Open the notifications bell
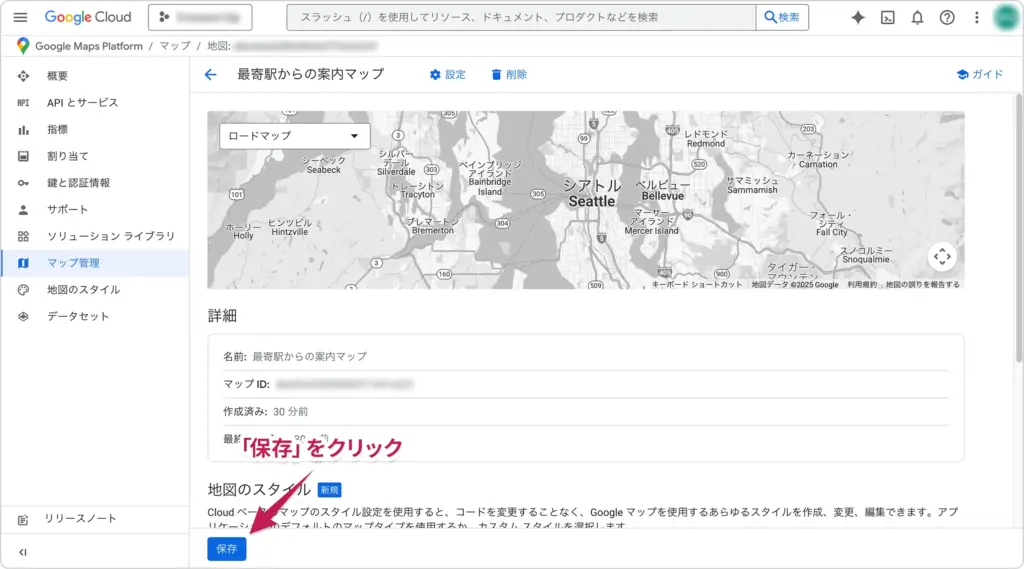 tap(917, 18)
